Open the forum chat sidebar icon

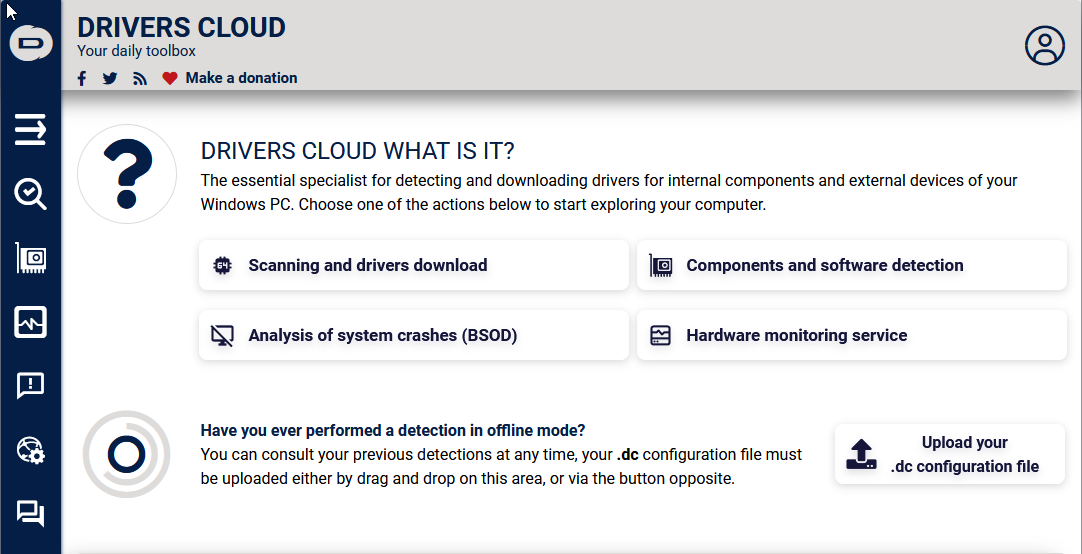coord(30,514)
